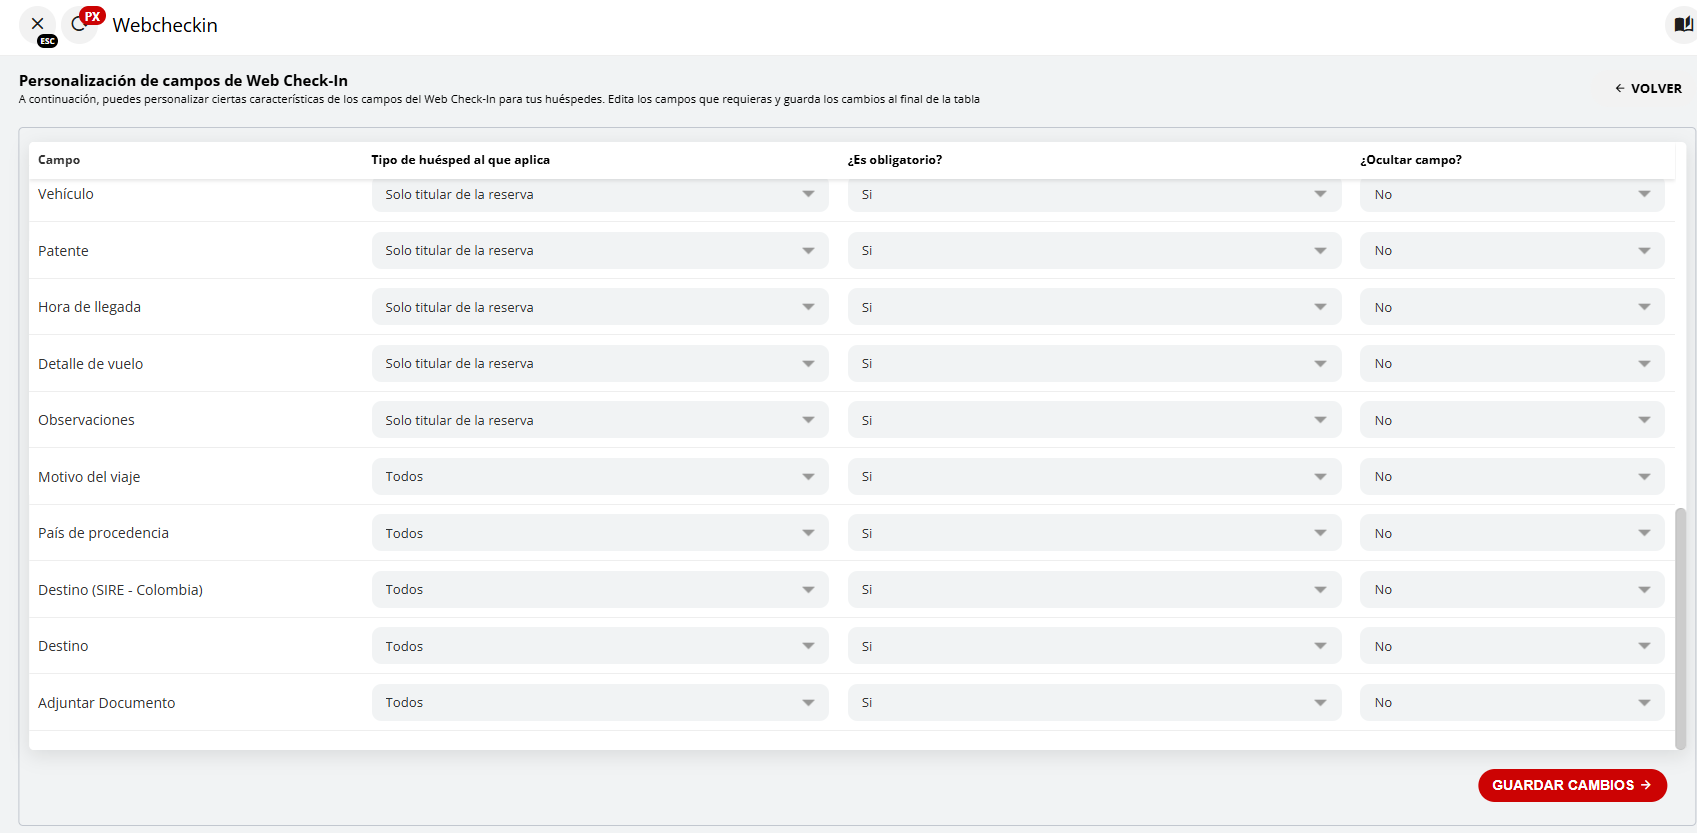Image resolution: width=1697 pixels, height=833 pixels.
Task: Close the Webcheckin panel with X icon
Action: (37, 24)
